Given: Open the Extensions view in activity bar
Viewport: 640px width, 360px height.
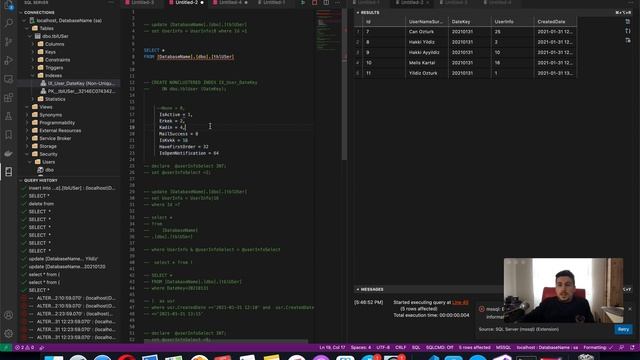Looking at the screenshot, I should (9, 98).
